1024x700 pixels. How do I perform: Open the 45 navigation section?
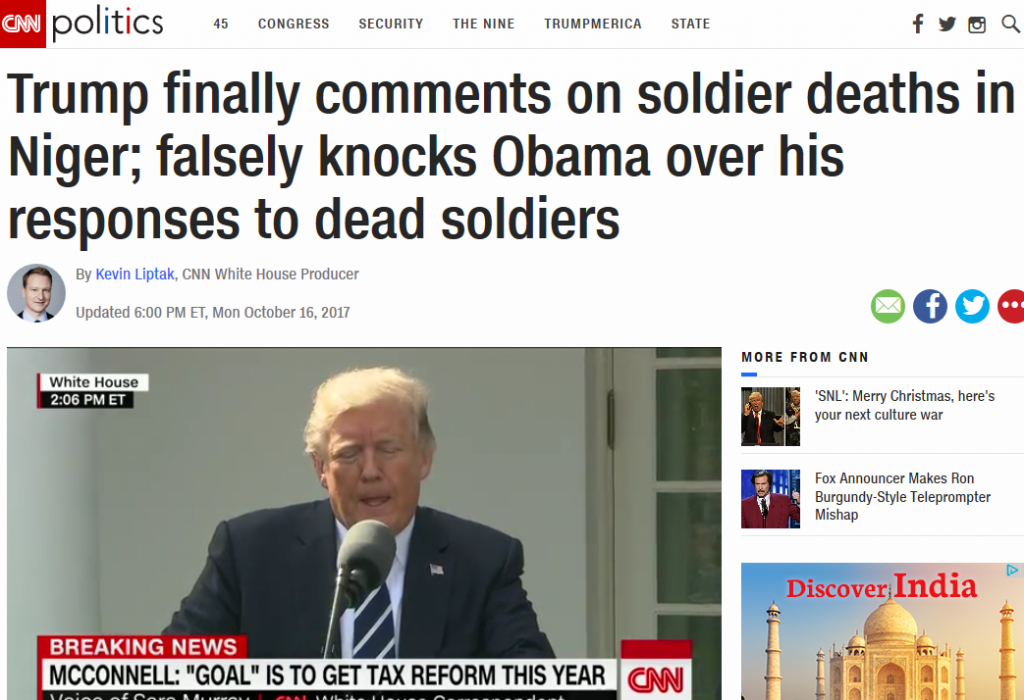pos(221,24)
